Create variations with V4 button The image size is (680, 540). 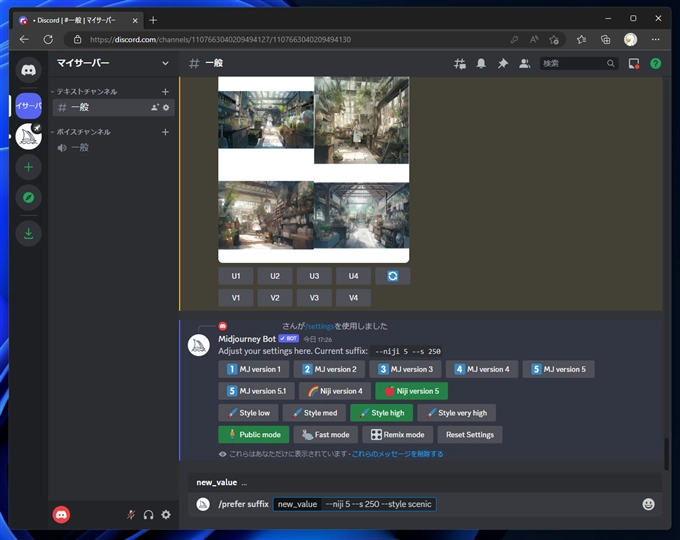click(x=353, y=298)
